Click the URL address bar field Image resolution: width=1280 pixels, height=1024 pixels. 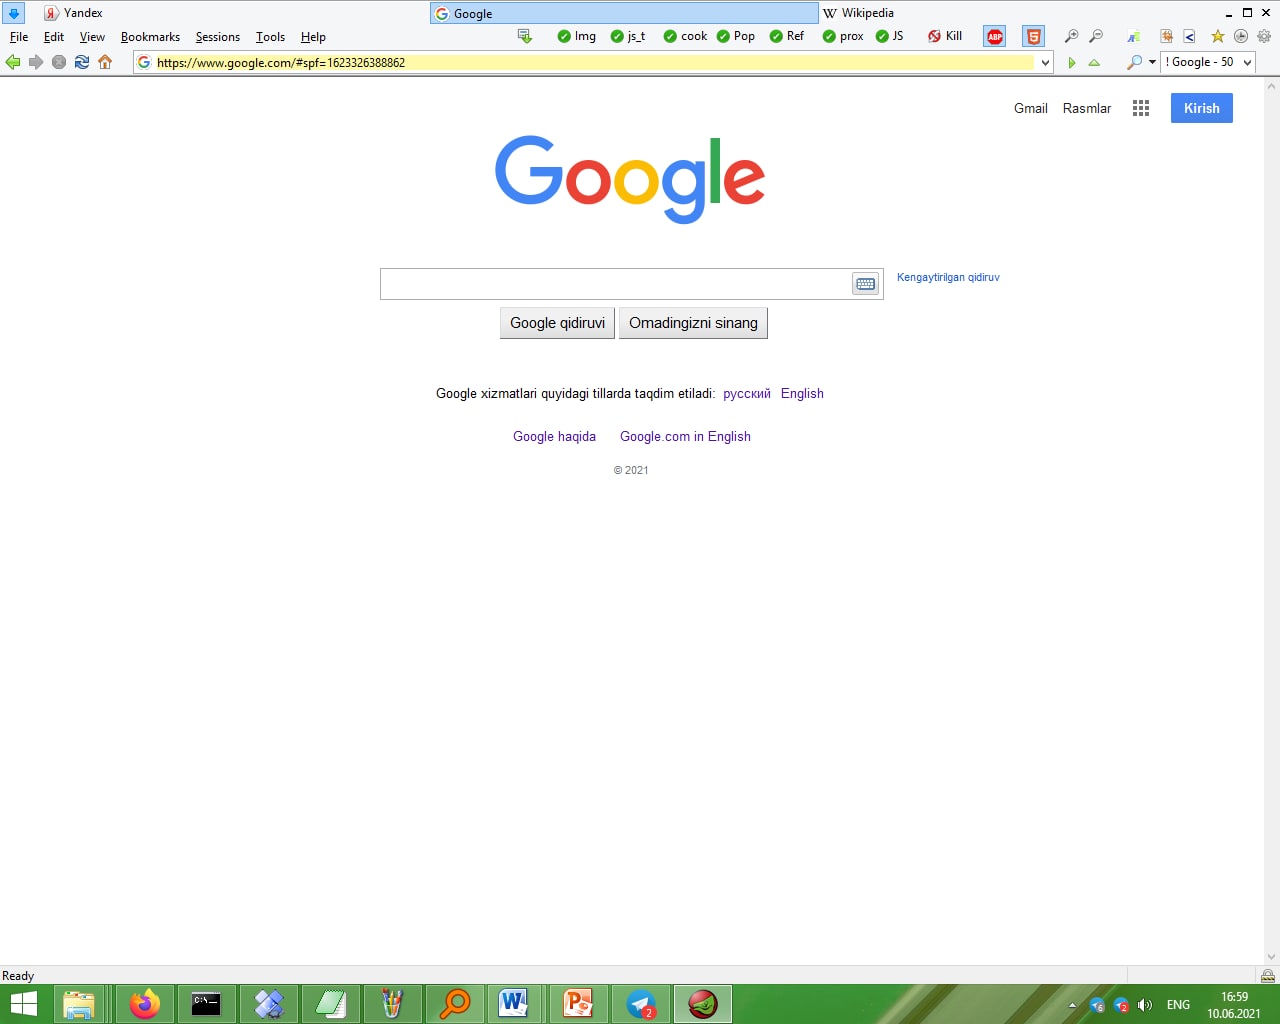tap(594, 62)
